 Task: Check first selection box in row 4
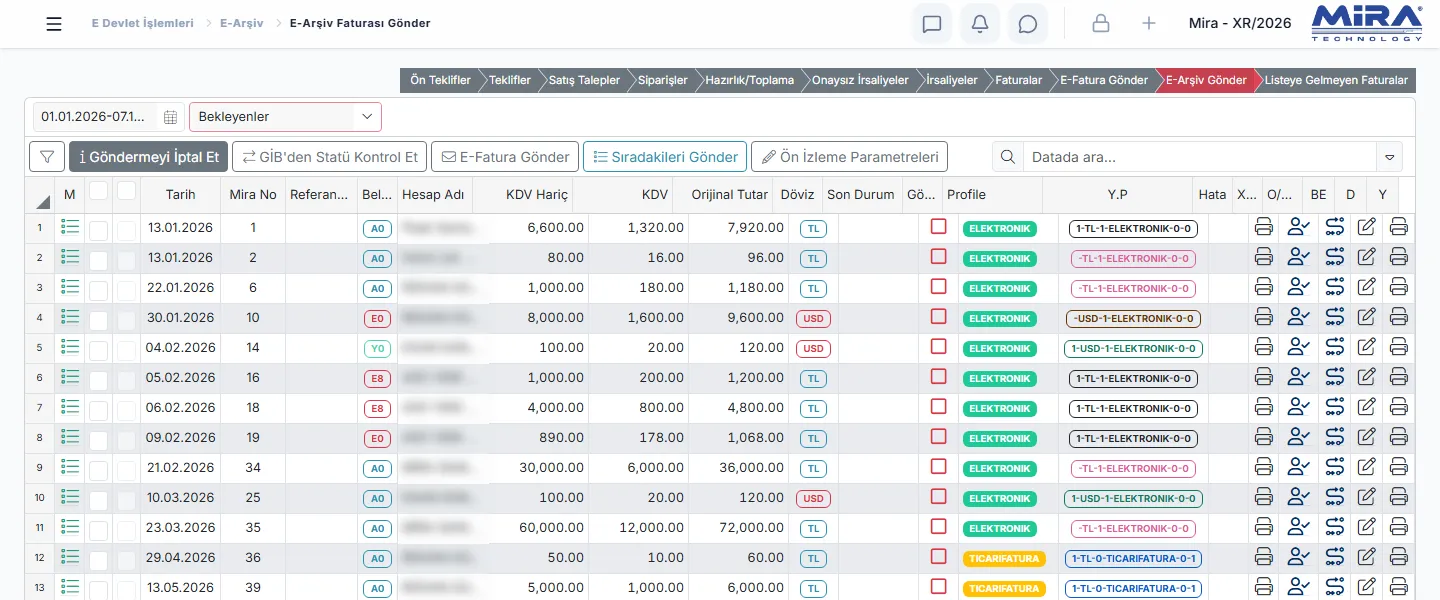coord(98,320)
